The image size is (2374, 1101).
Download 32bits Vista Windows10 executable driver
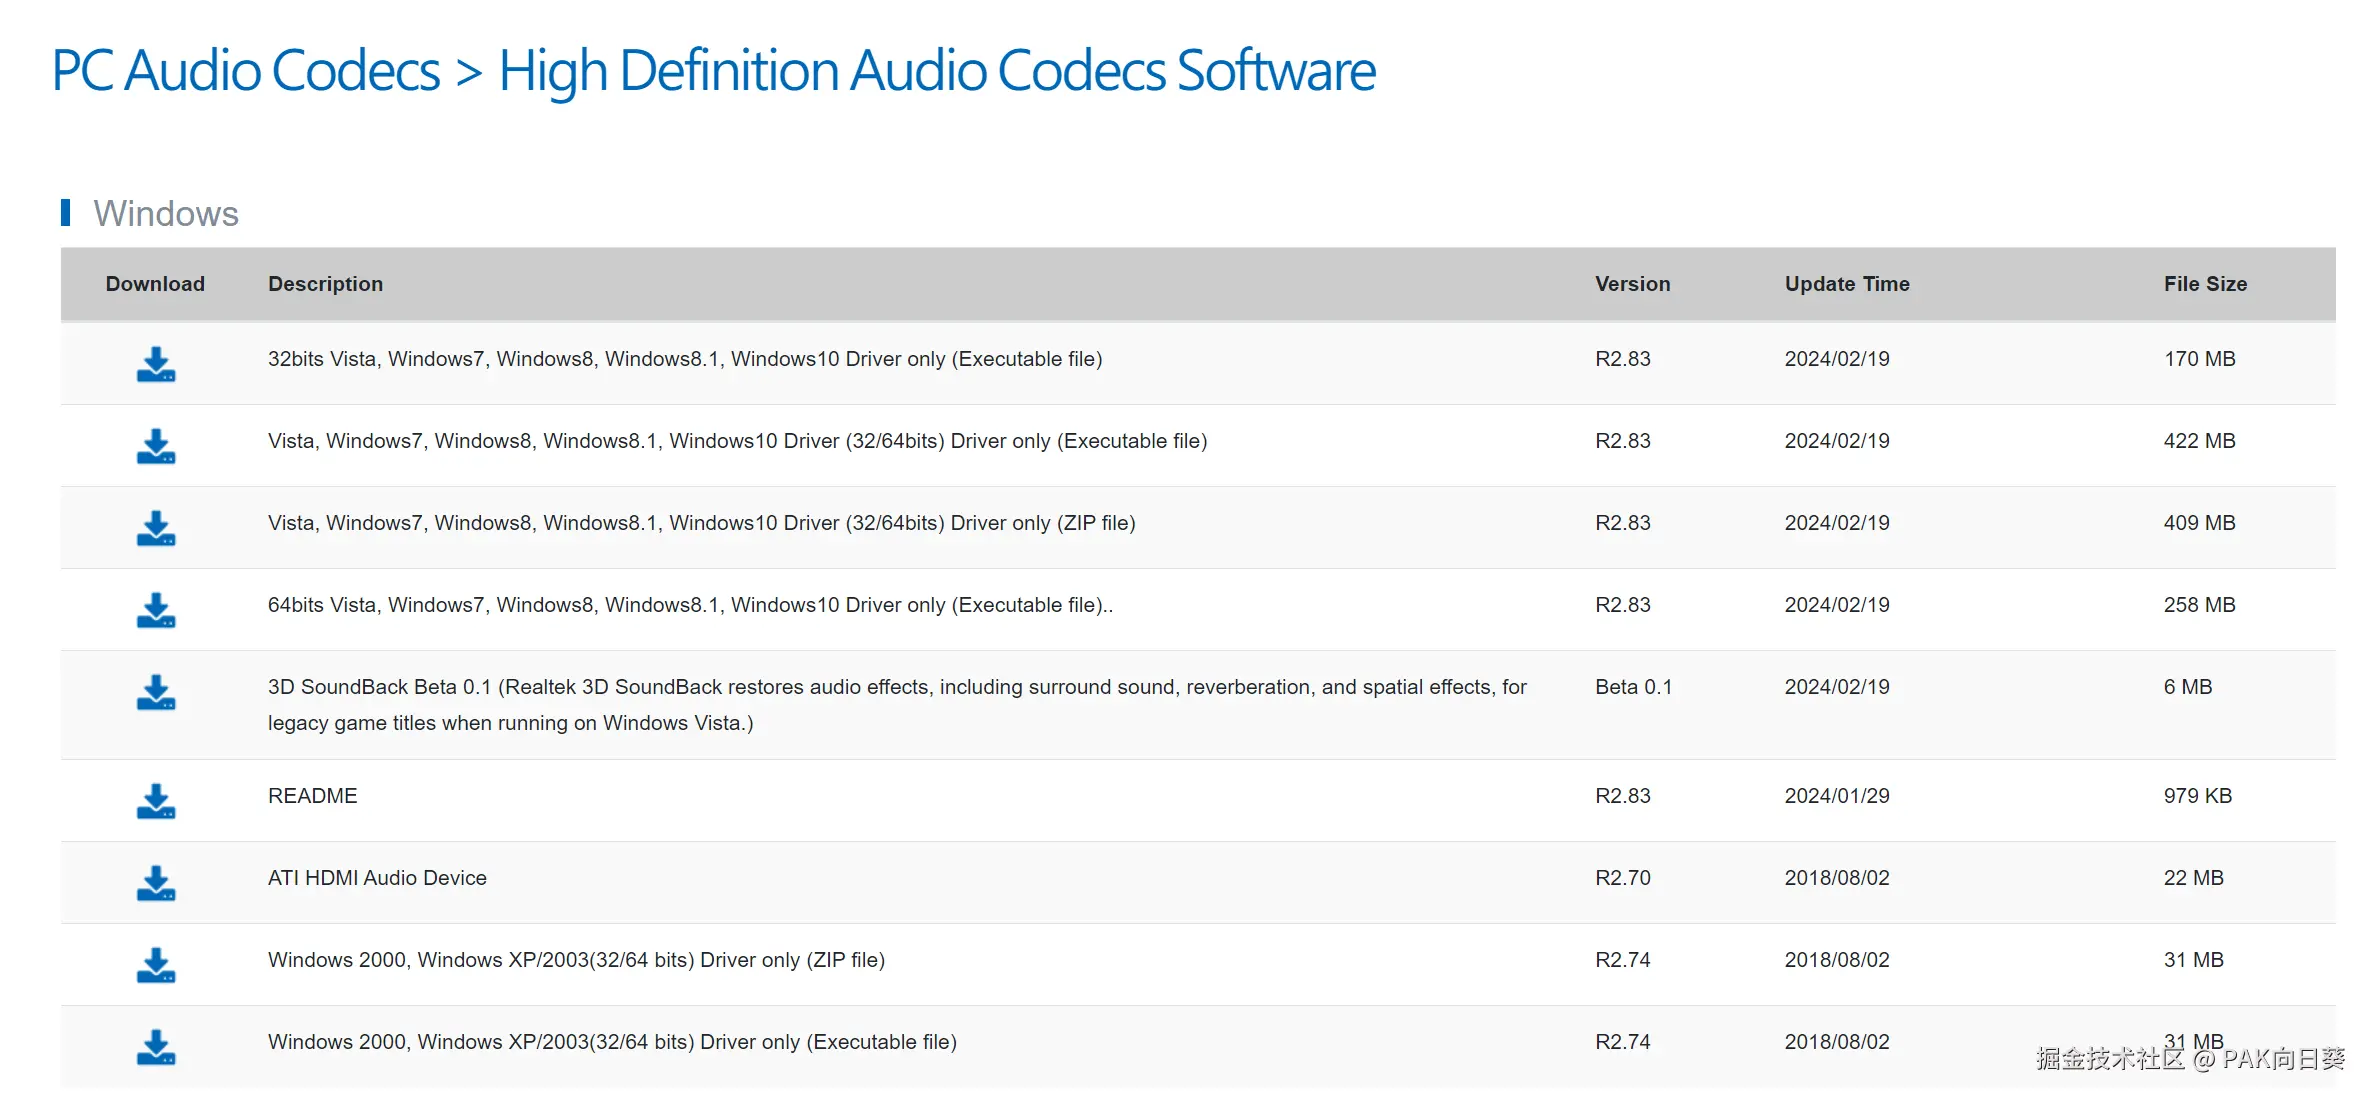click(x=156, y=364)
